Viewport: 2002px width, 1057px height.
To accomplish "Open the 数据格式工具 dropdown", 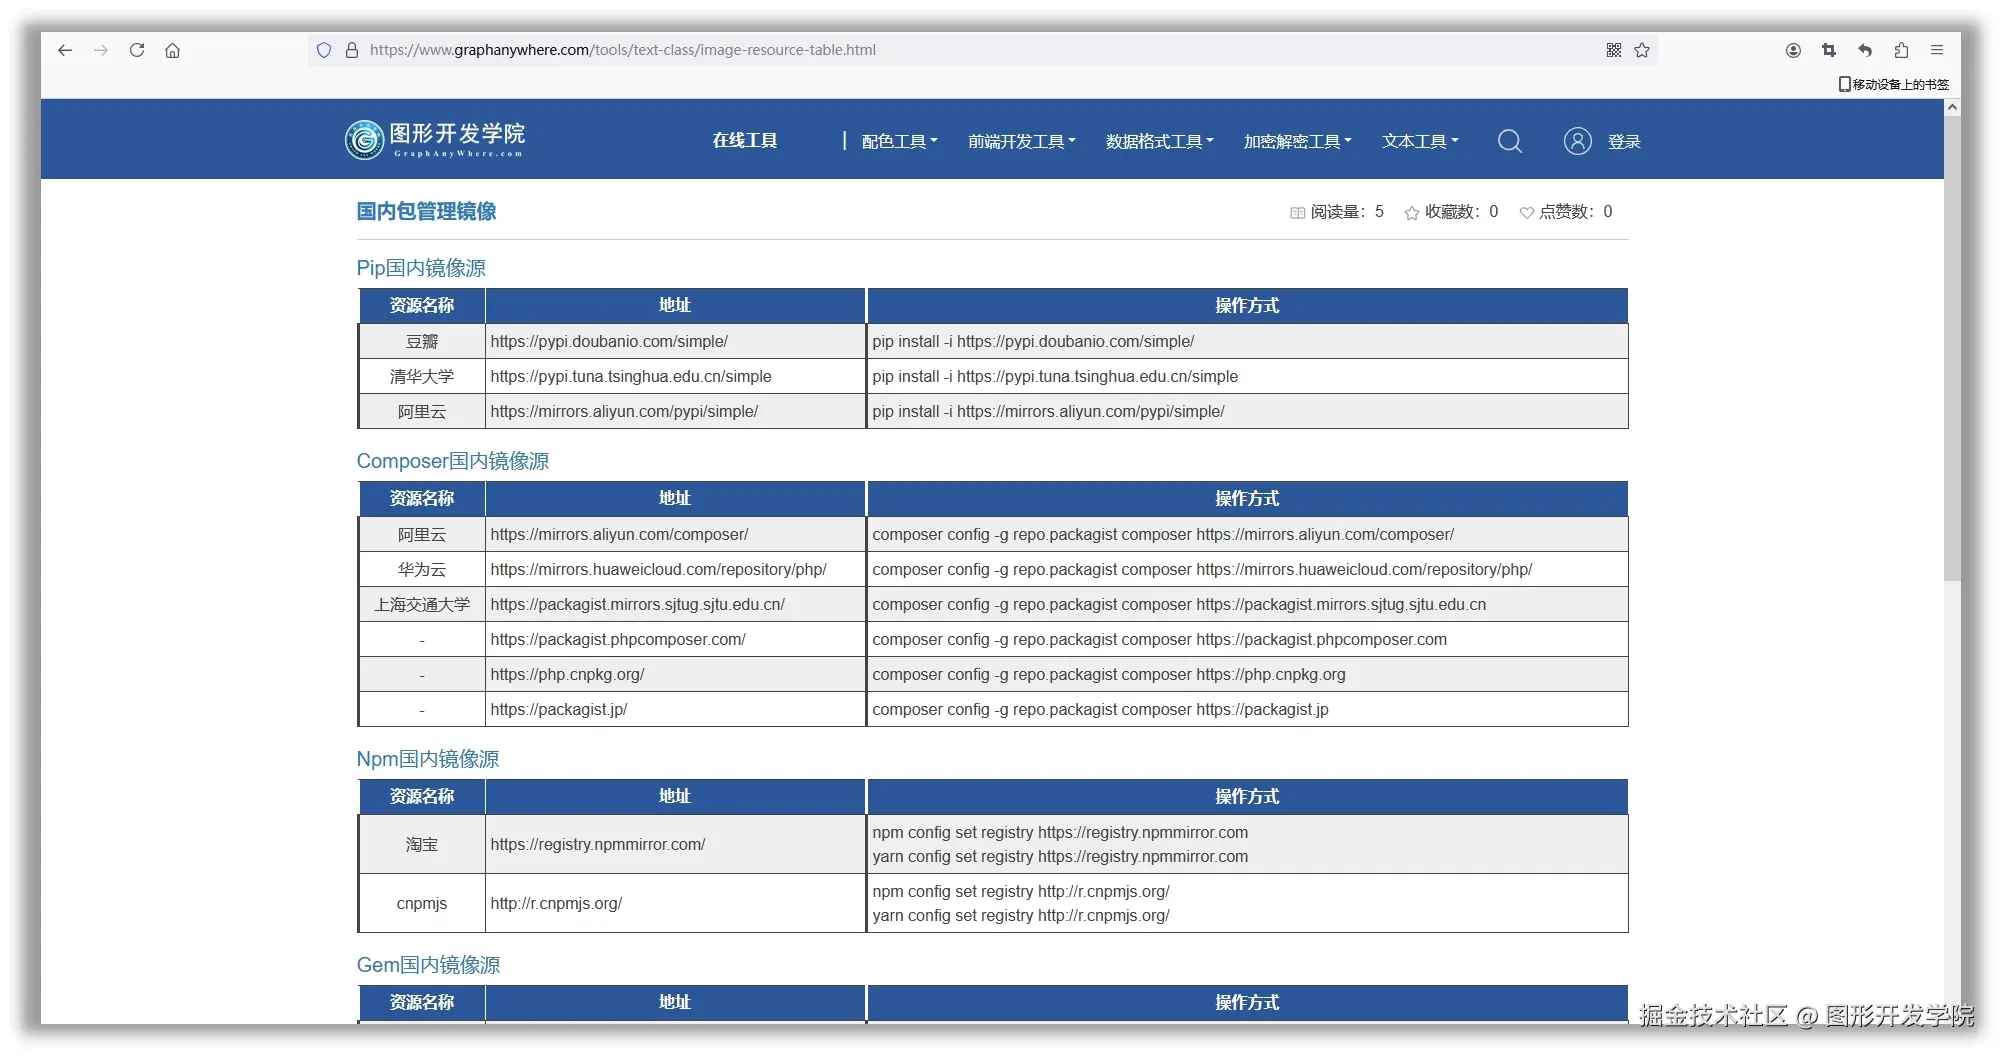I will click(x=1158, y=141).
